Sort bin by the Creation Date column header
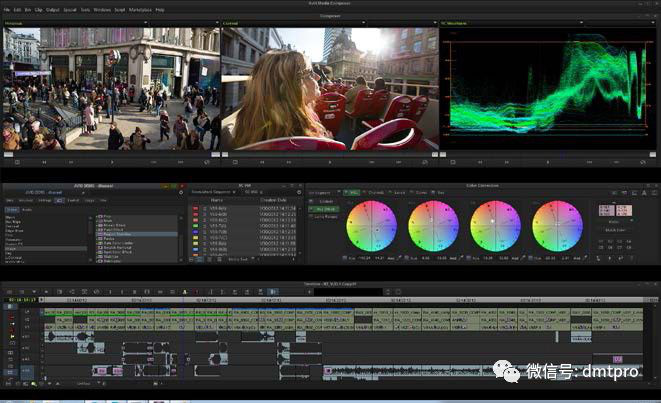Screen dimensions: 661x403 [x=273, y=200]
